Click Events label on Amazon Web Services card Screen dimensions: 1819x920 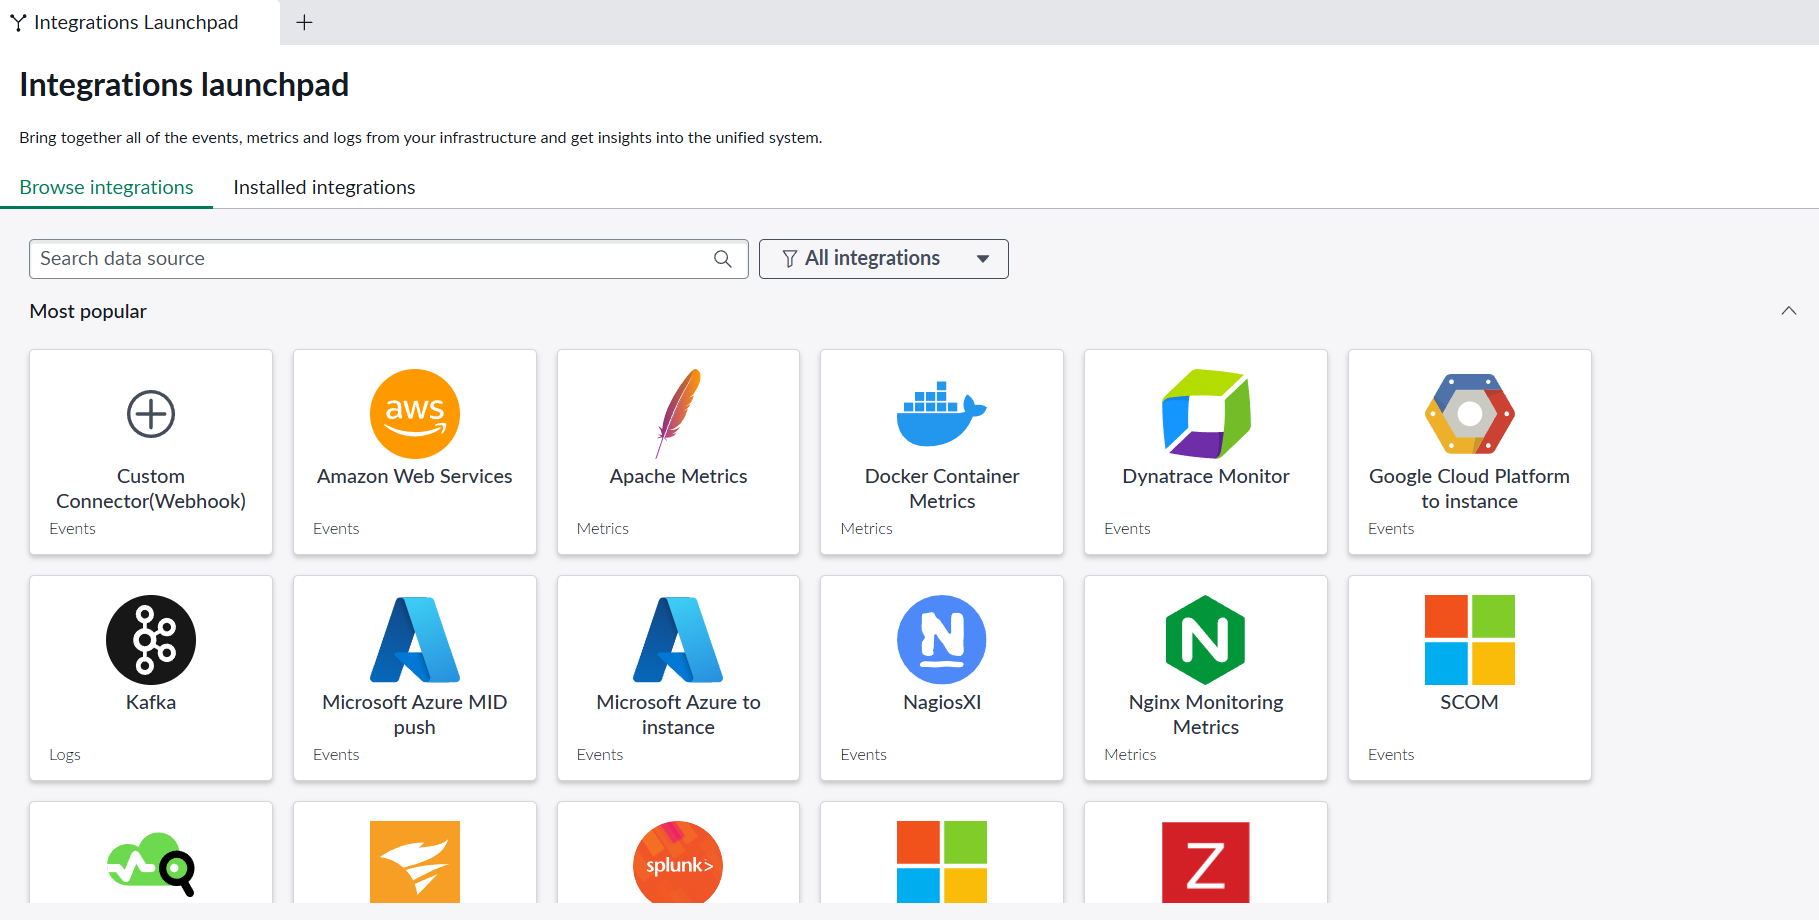click(336, 529)
